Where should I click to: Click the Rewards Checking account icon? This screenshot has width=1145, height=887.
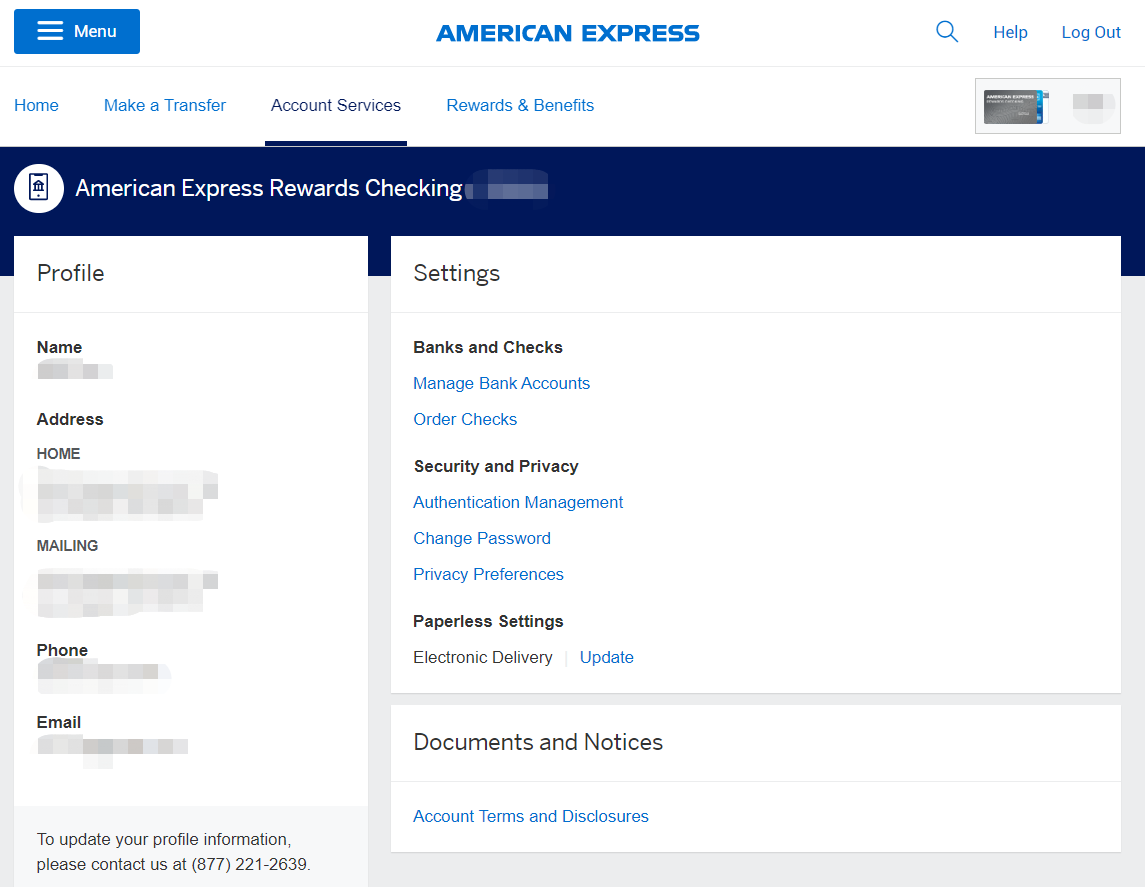coord(39,188)
